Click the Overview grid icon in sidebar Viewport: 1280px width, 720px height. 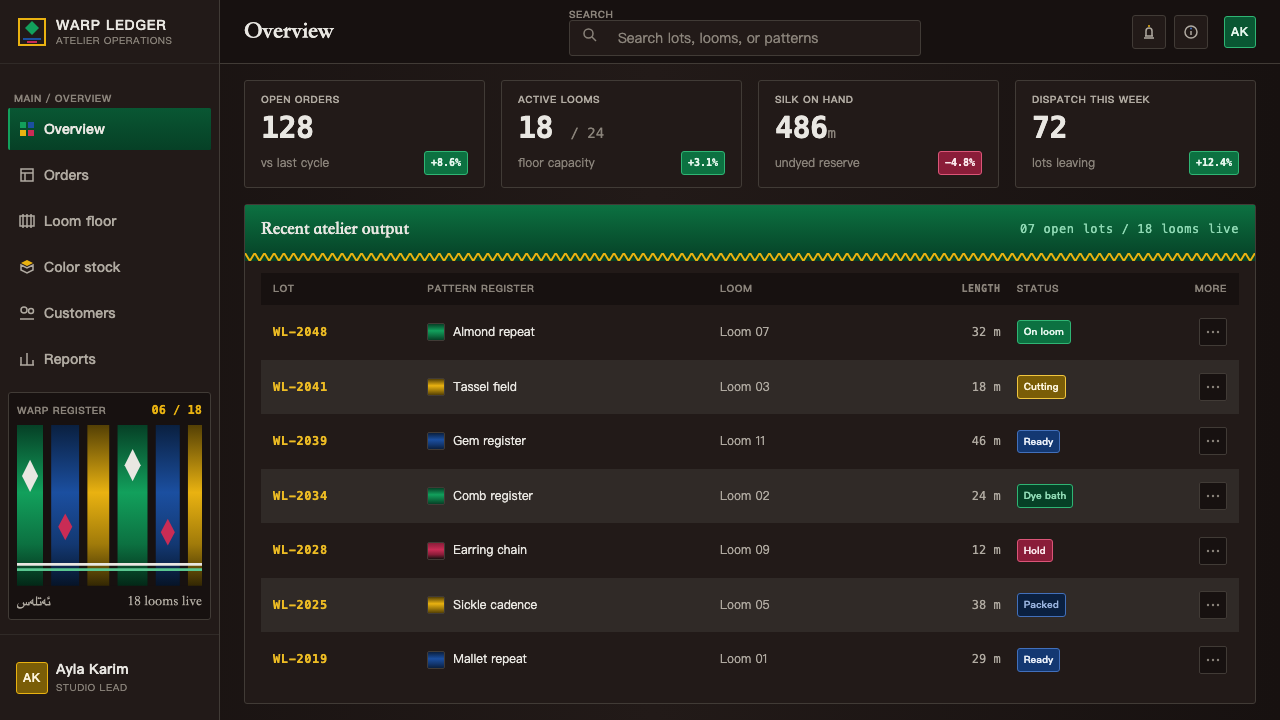click(x=27, y=129)
